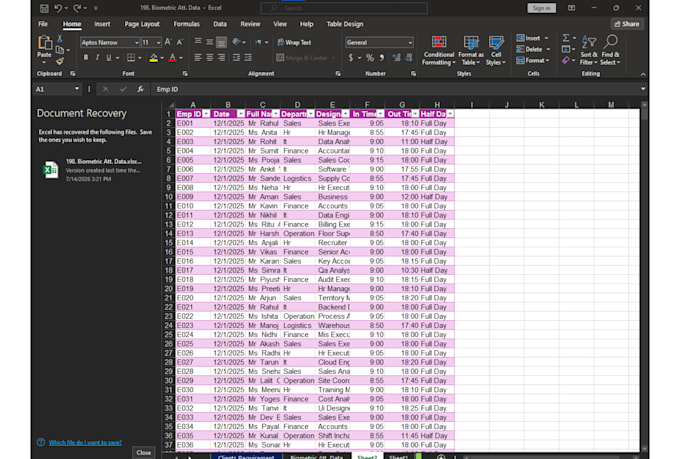Click the red font color swatch
Screen dimensions: 680x459
pos(173,58)
